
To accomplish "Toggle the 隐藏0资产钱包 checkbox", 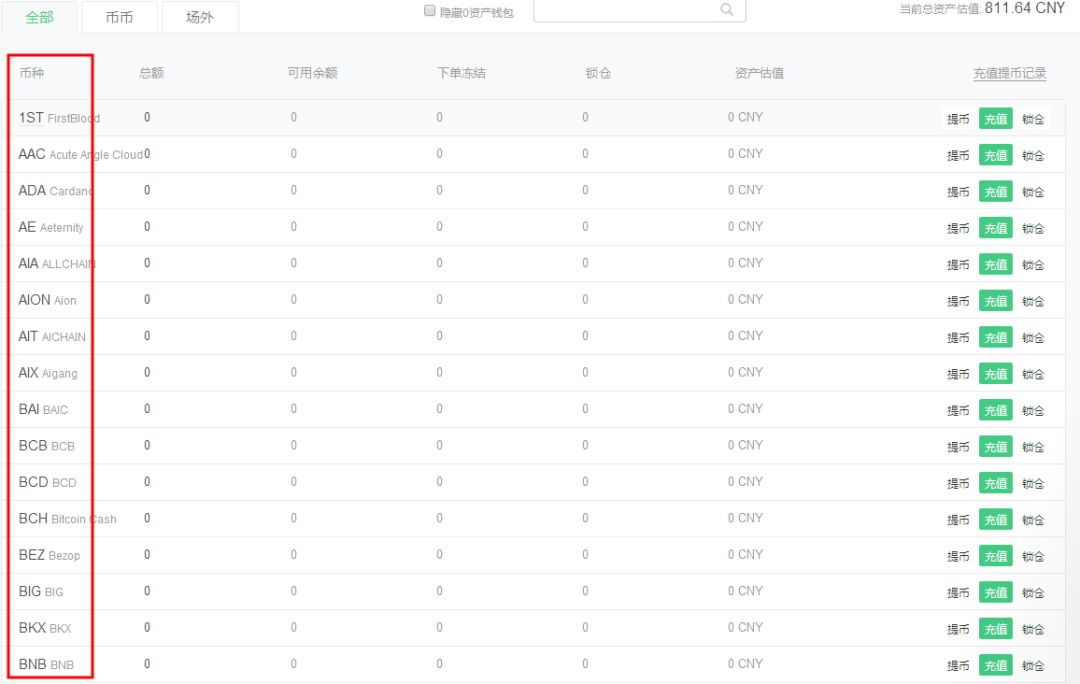I will (x=430, y=11).
